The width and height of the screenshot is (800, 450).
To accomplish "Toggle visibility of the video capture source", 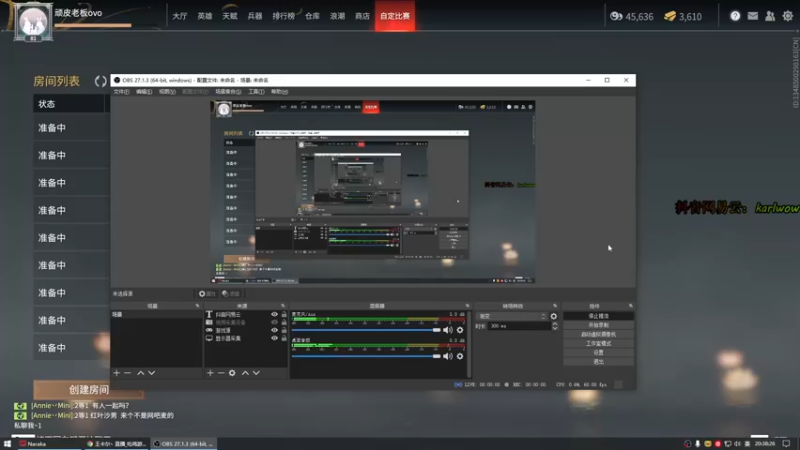I will click(274, 322).
